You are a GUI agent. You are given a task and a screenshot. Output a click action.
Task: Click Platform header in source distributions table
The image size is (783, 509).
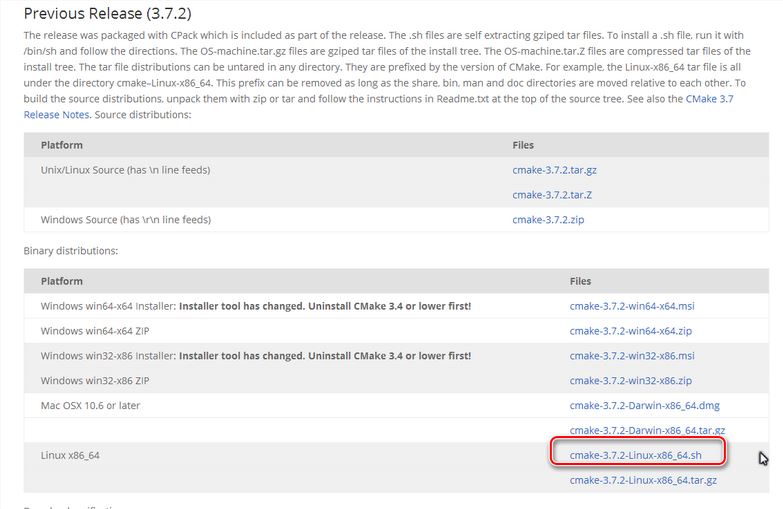click(x=61, y=145)
